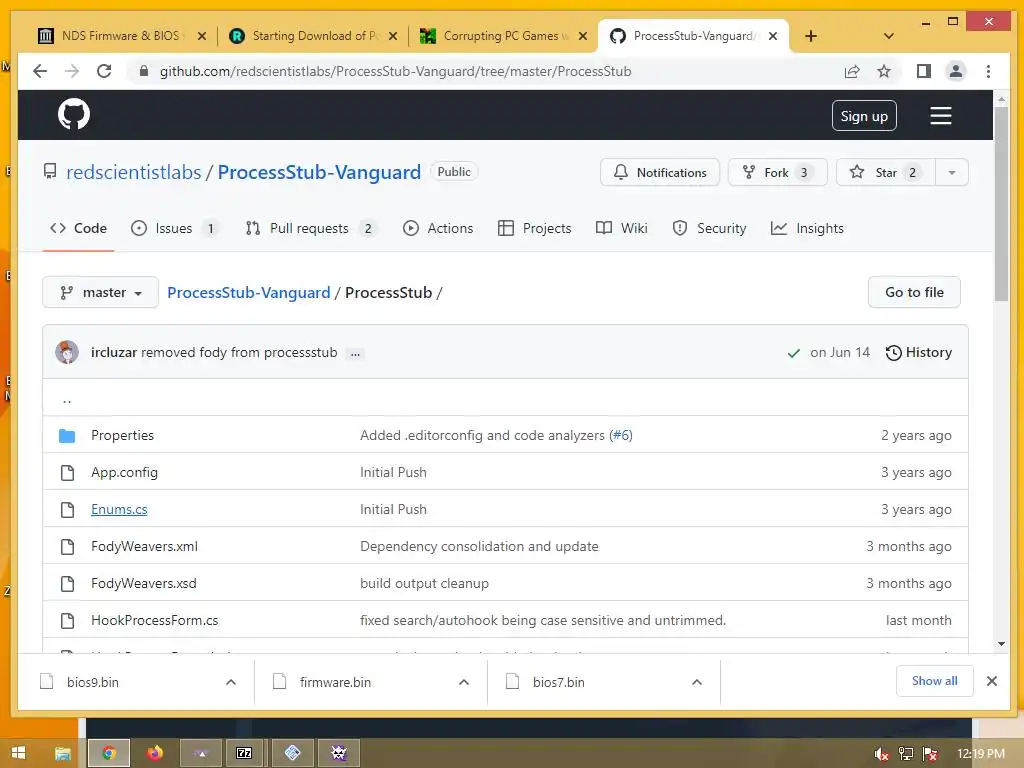Open the bios9.bin downloaded file
The width and height of the screenshot is (1024, 768).
click(x=93, y=682)
